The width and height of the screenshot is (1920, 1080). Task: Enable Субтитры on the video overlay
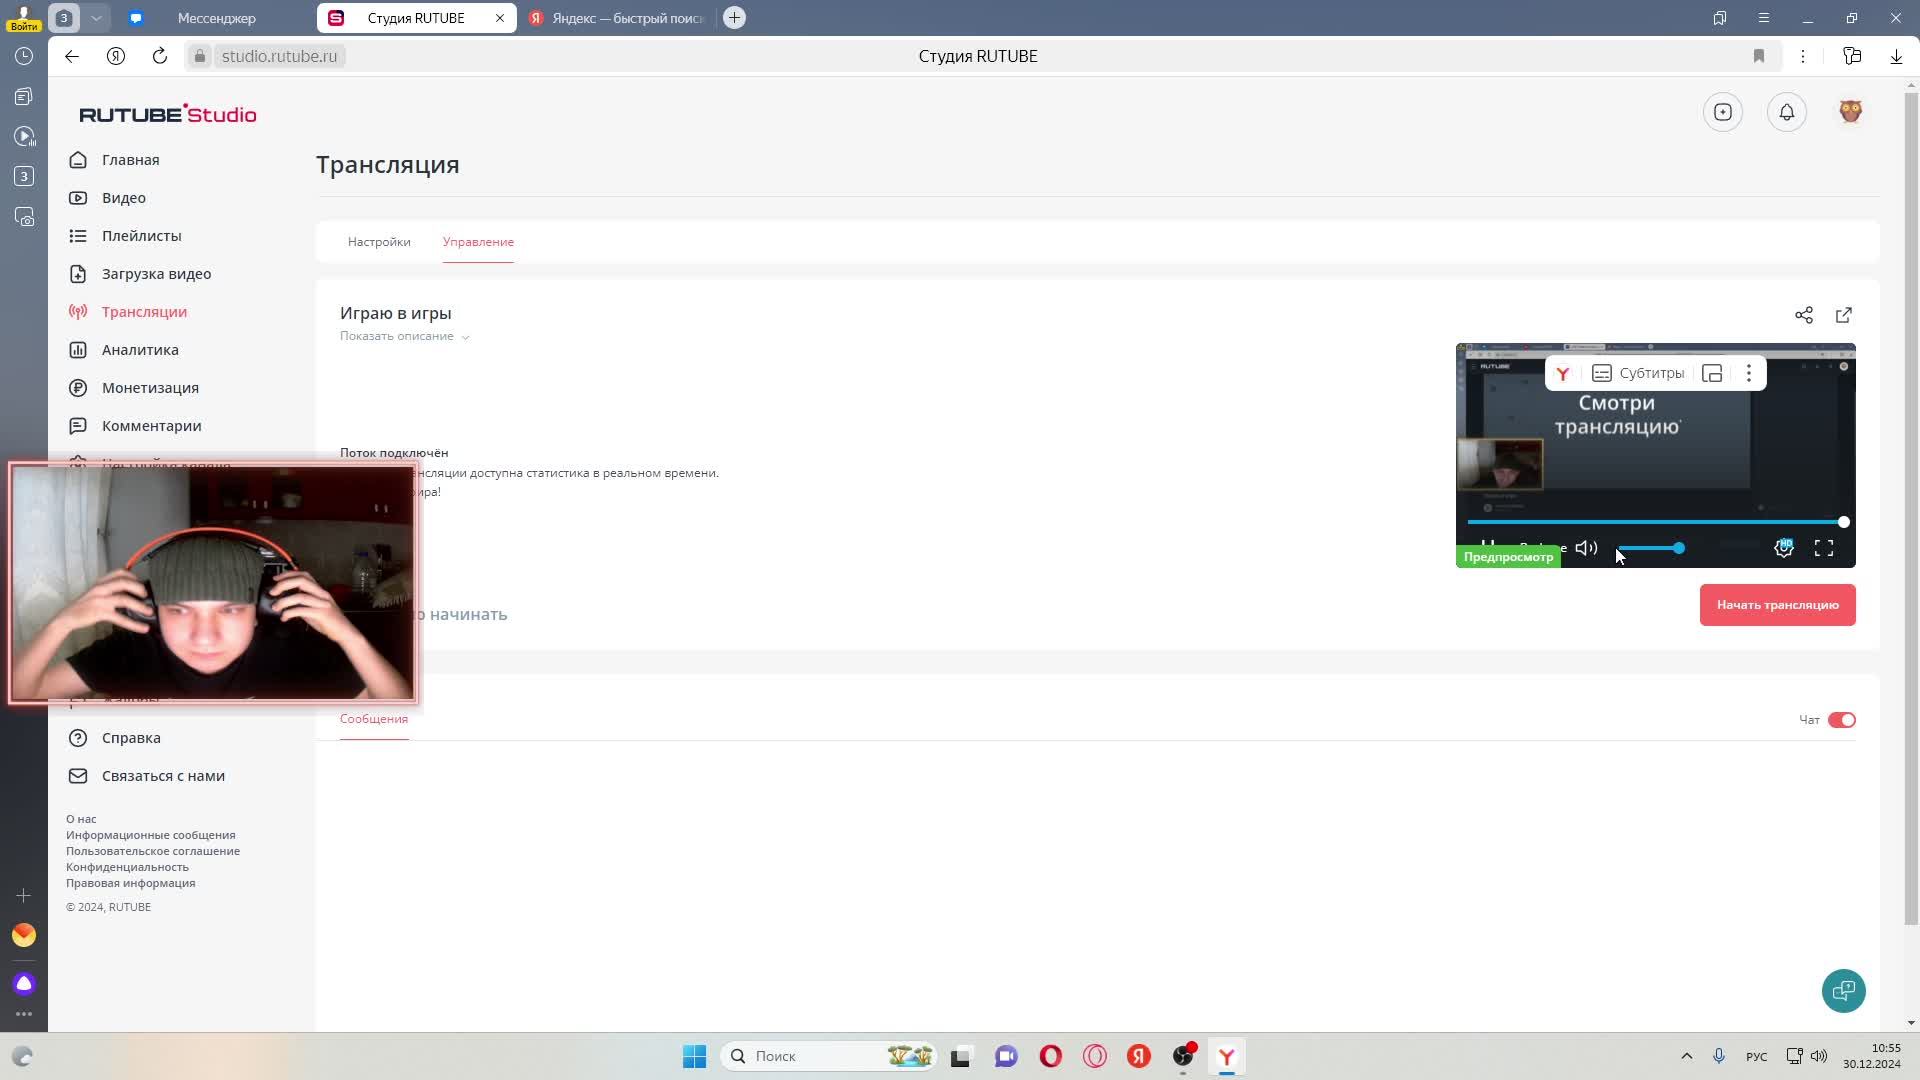pyautogui.click(x=1638, y=373)
